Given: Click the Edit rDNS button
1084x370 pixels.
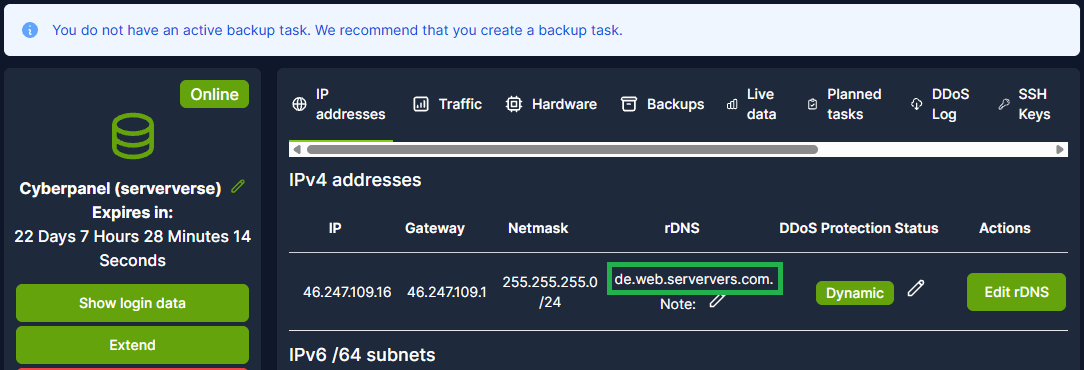Looking at the screenshot, I should [1016, 292].
